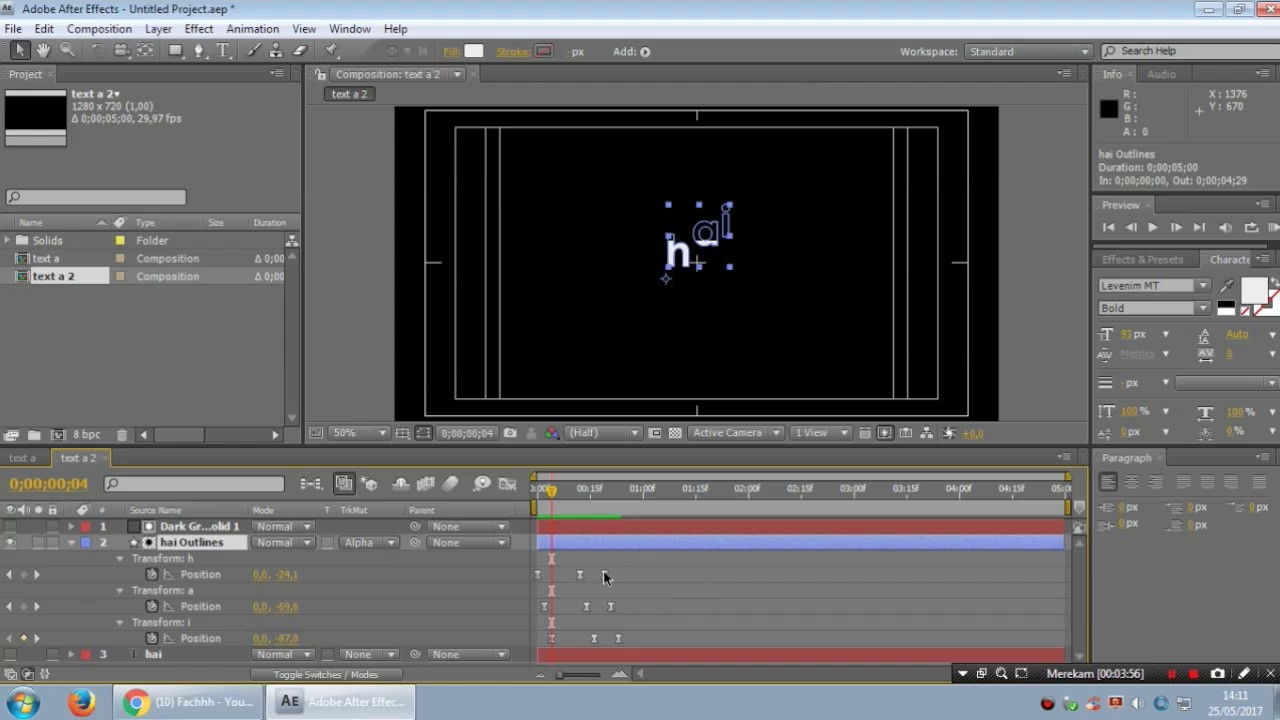Switch to the Audio panel tab
The width and height of the screenshot is (1280, 720).
(1161, 74)
